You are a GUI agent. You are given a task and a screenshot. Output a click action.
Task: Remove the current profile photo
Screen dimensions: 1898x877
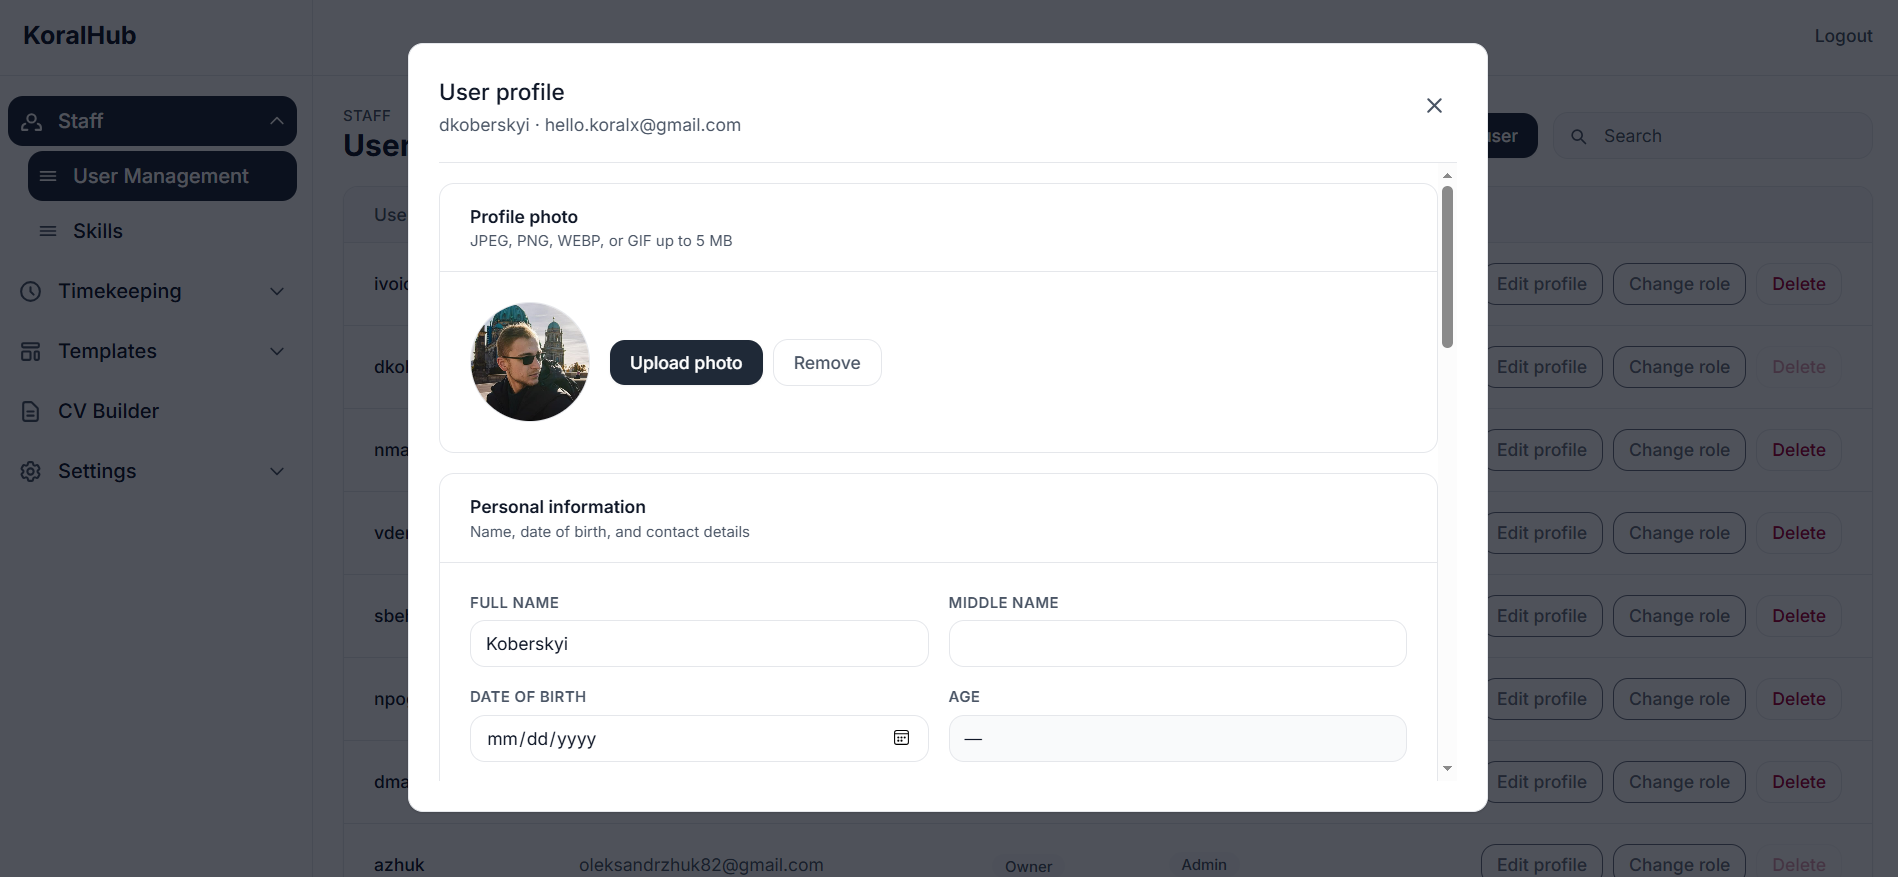[827, 362]
